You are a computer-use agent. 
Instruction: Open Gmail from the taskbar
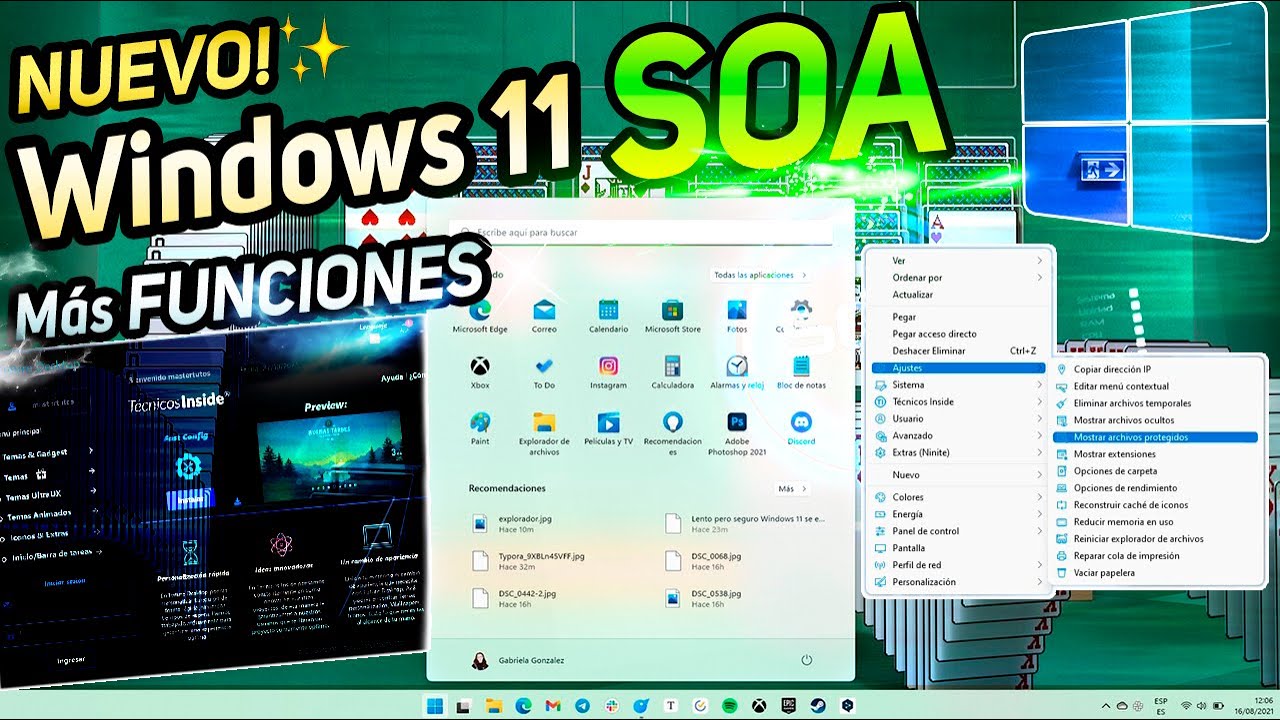point(553,706)
